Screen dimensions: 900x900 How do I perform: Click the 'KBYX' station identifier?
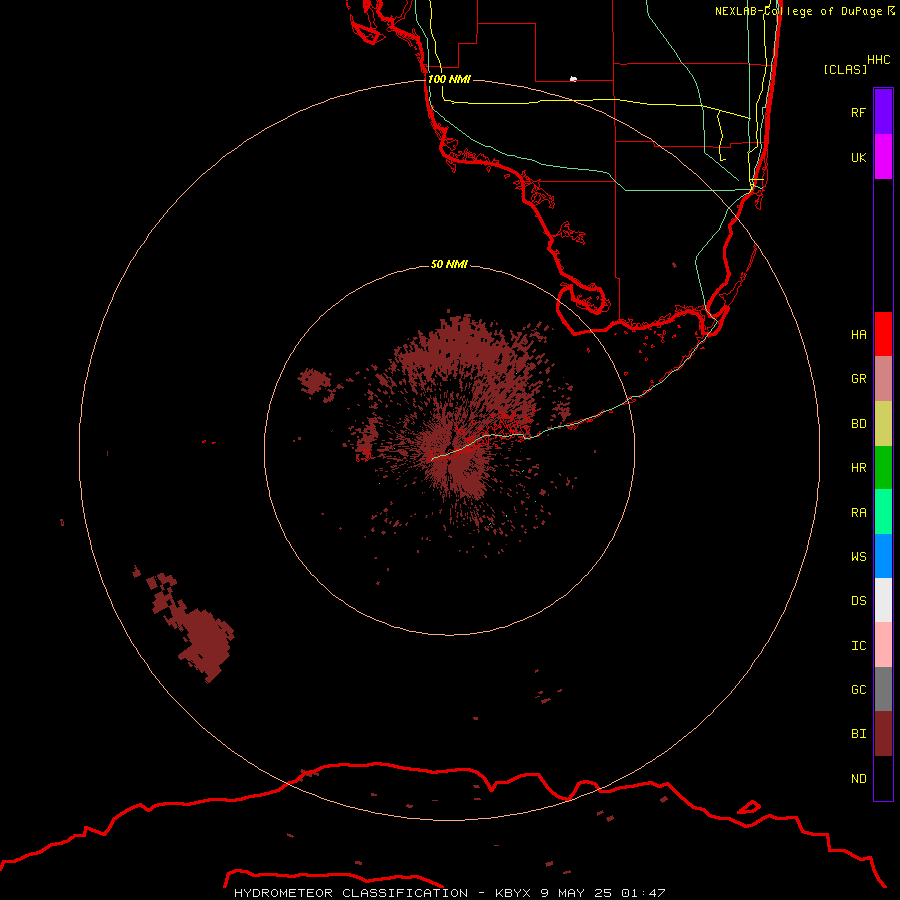click(x=513, y=893)
